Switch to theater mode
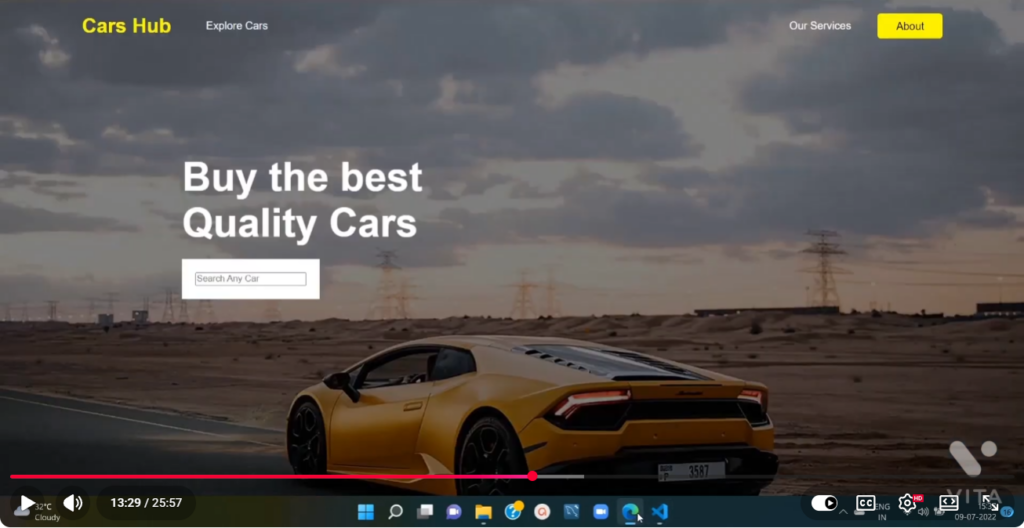Screen dimensions: 1024x528 [948, 503]
